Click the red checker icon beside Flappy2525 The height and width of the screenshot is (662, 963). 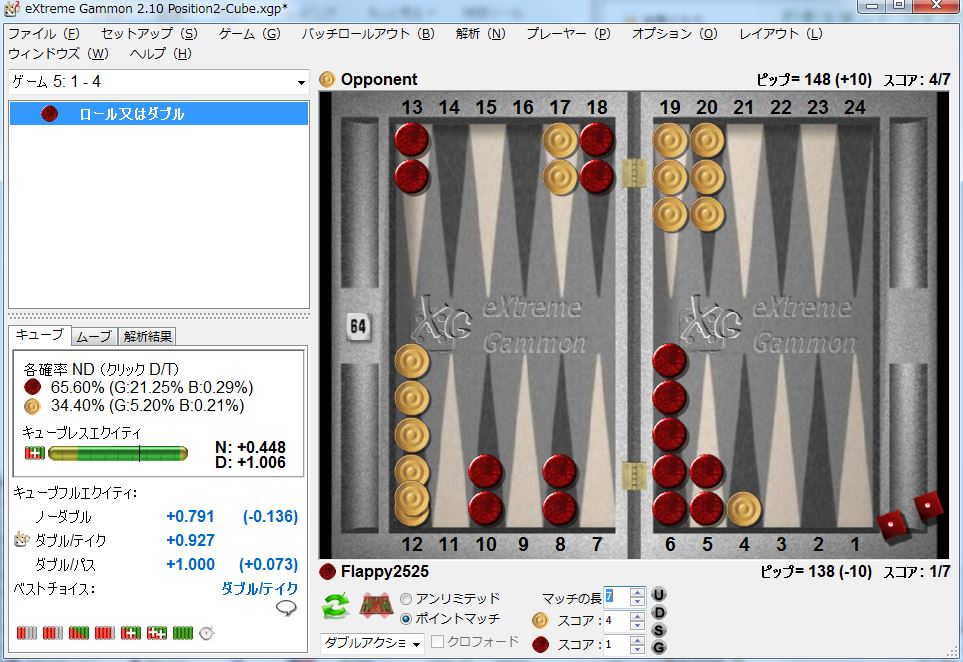coord(327,572)
